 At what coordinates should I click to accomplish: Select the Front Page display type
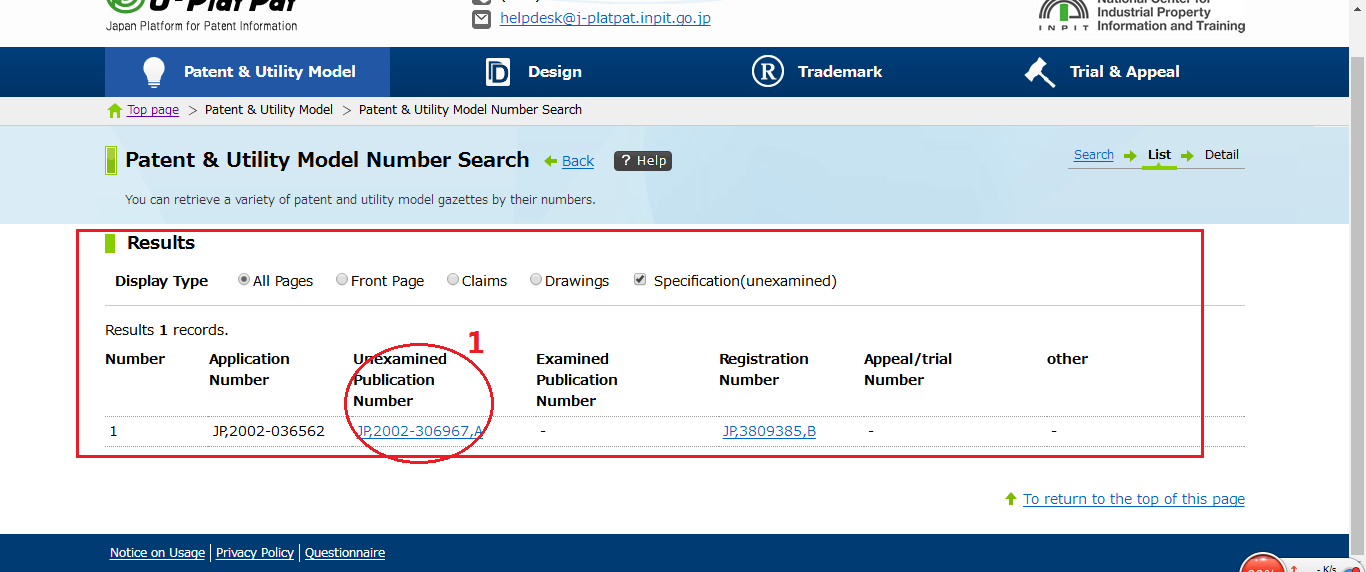pyautogui.click(x=342, y=280)
